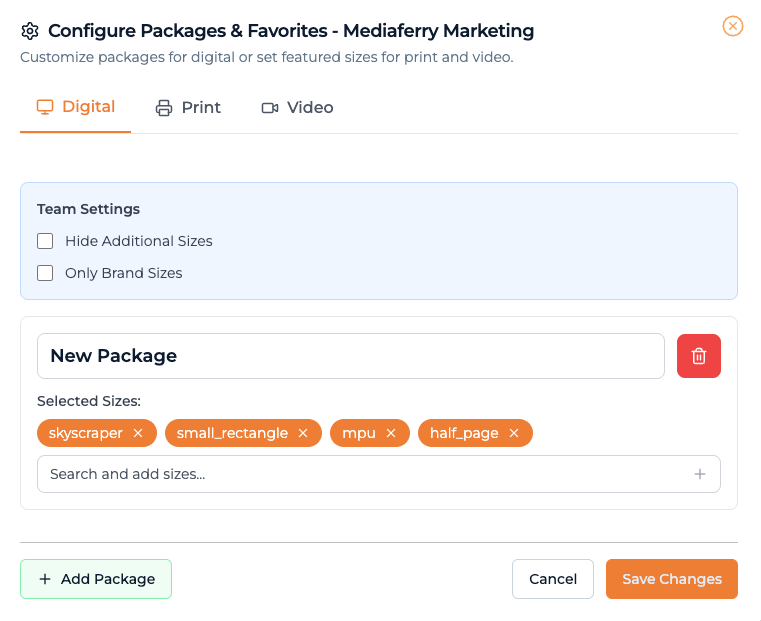Viewport: 761px width, 621px height.
Task: Switch to the Digital tab
Action: 76,107
